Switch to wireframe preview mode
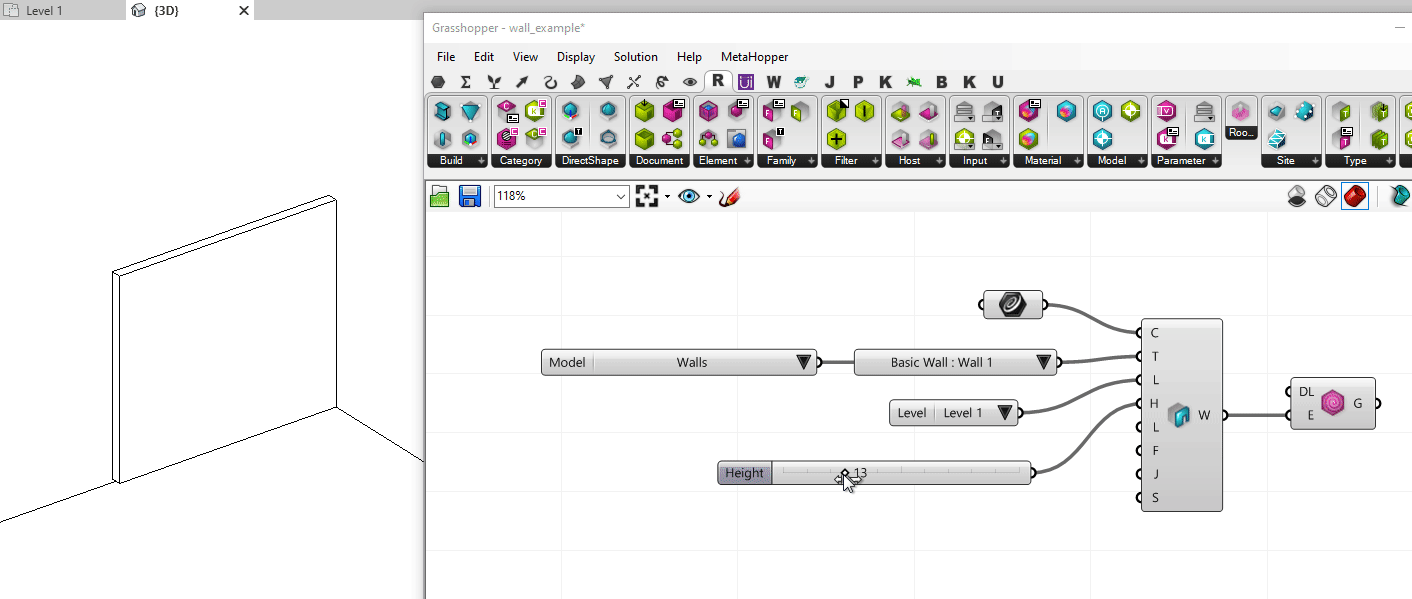This screenshot has height=599, width=1412. [1325, 197]
